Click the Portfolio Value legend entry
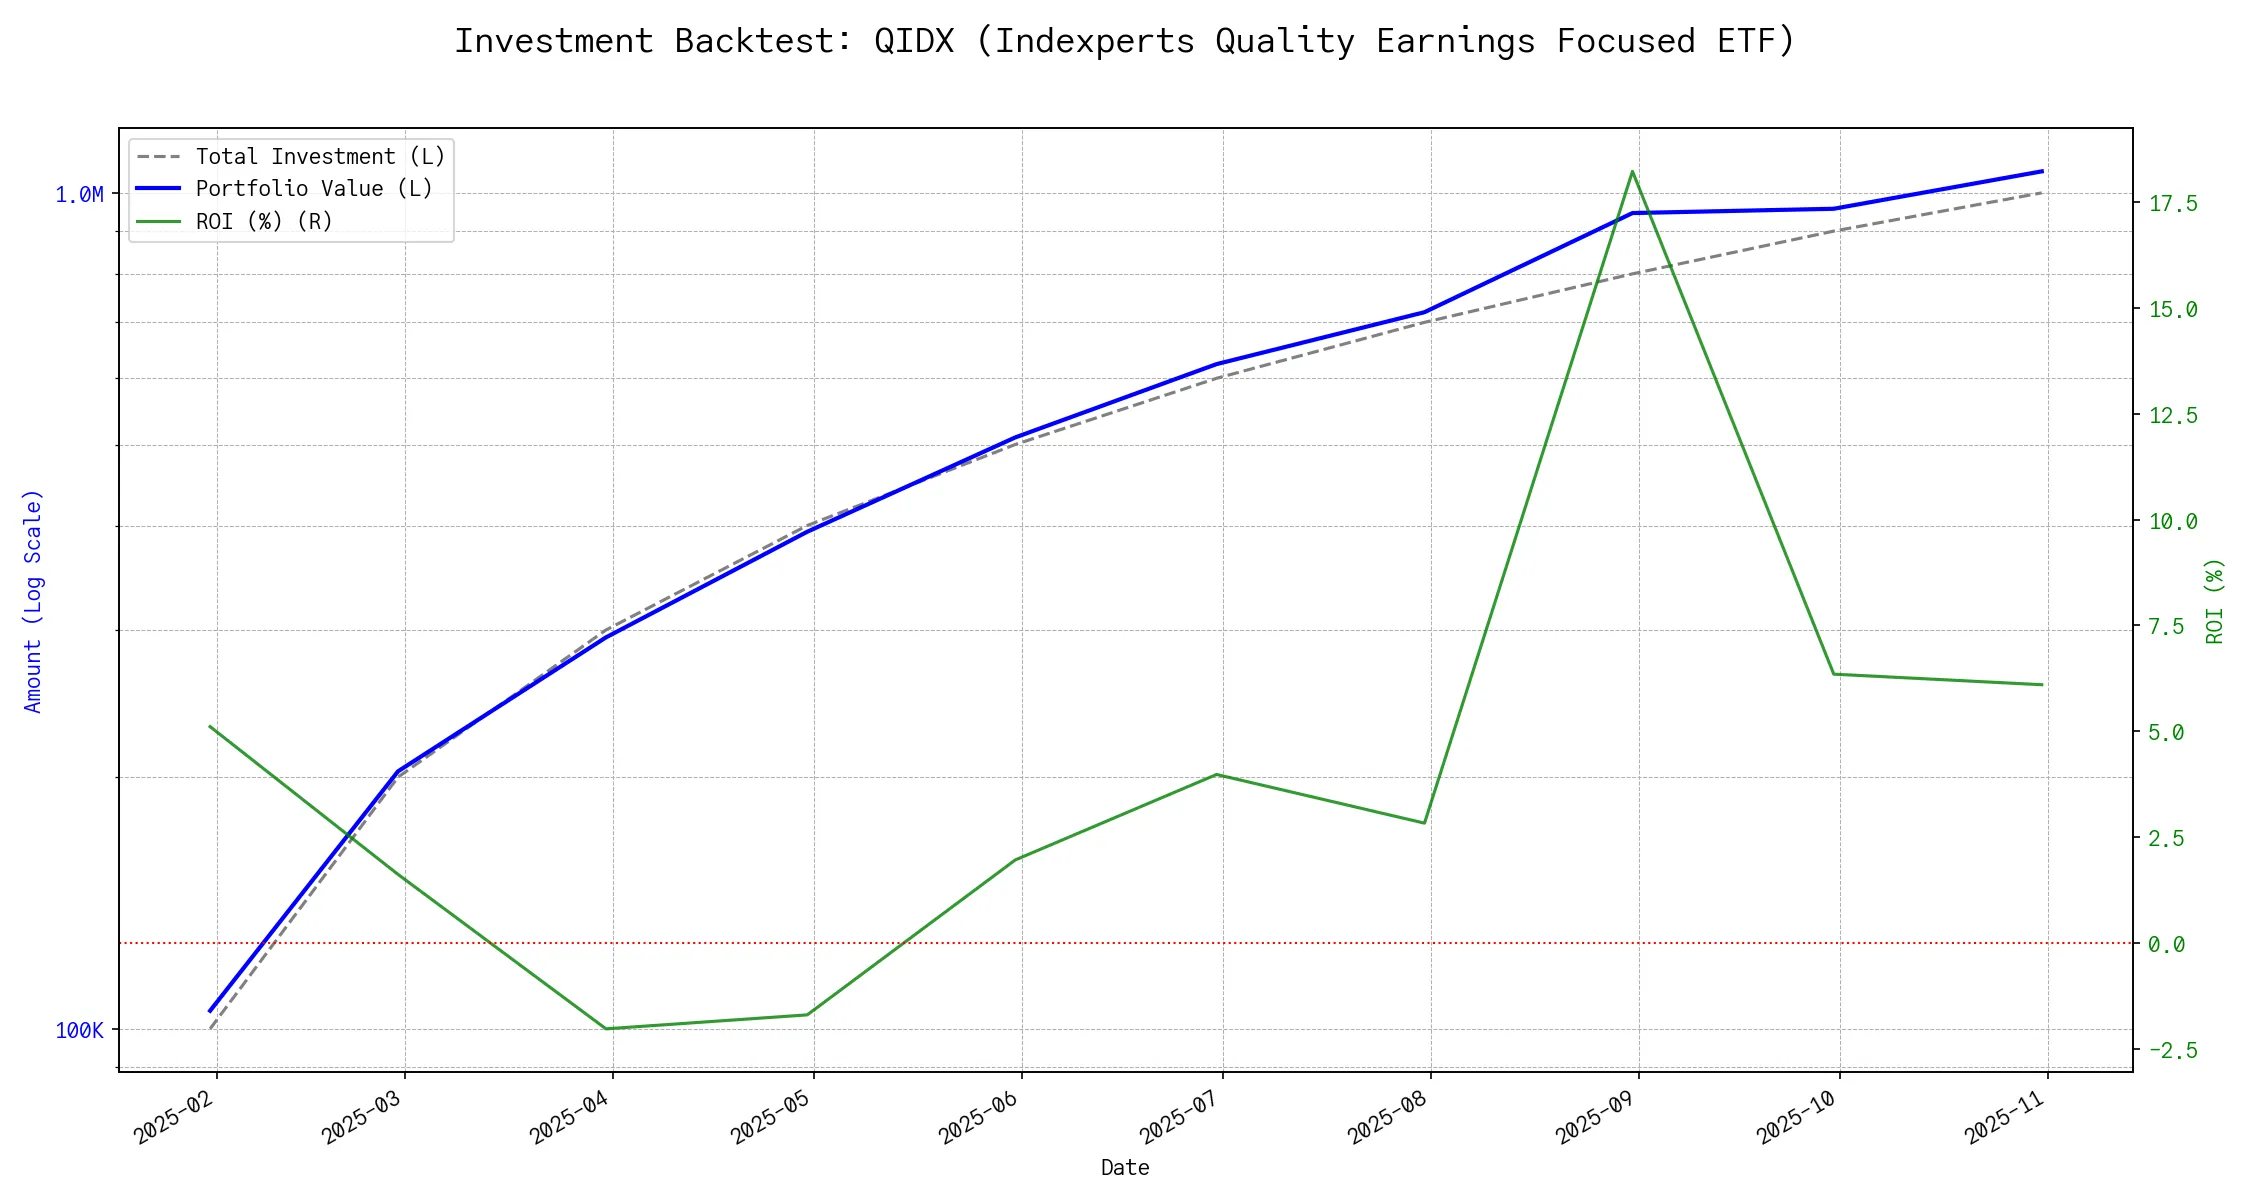 314,189
